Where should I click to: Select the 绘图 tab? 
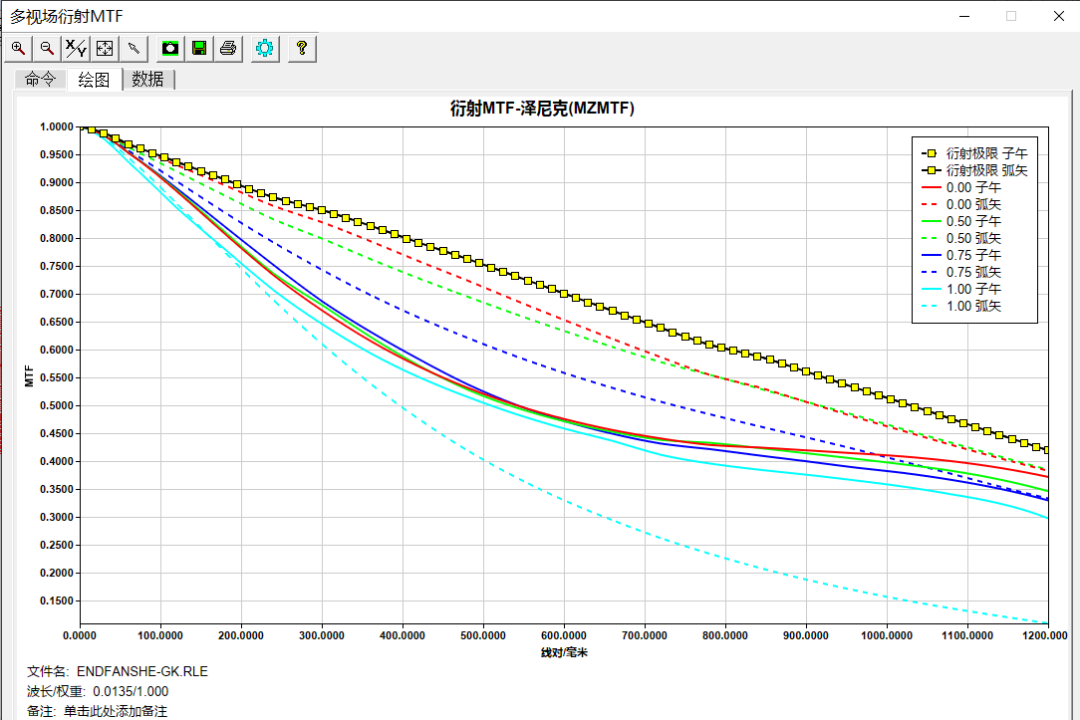pyautogui.click(x=94, y=79)
